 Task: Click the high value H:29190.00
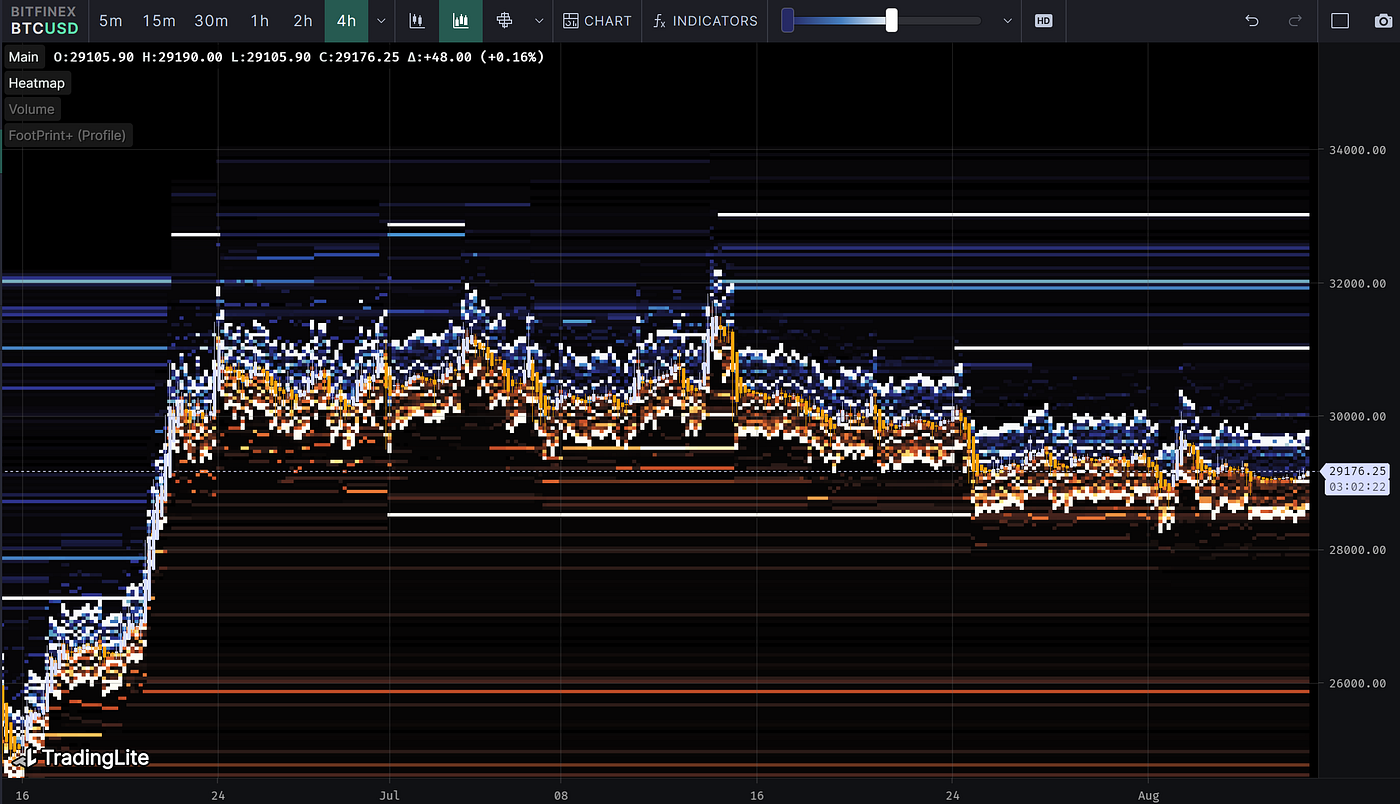[x=183, y=57]
